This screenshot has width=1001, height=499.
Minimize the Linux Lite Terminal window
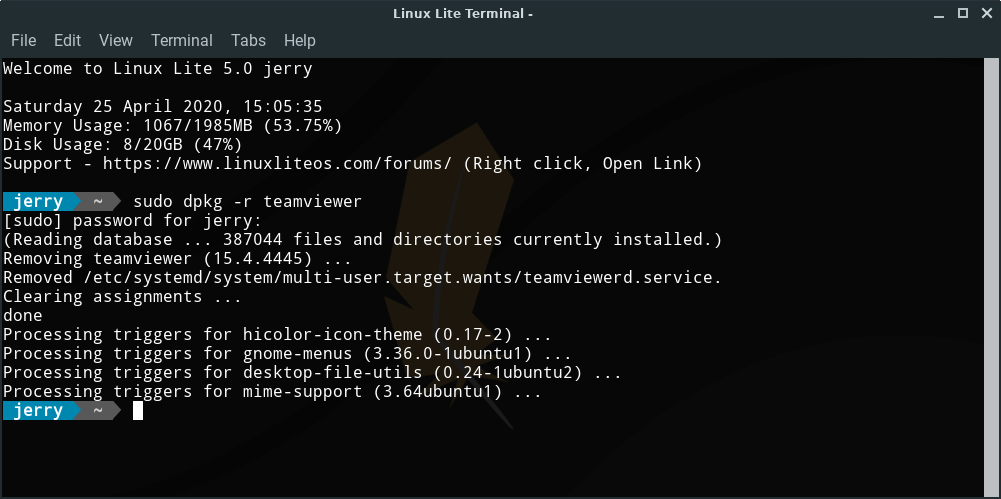(939, 13)
